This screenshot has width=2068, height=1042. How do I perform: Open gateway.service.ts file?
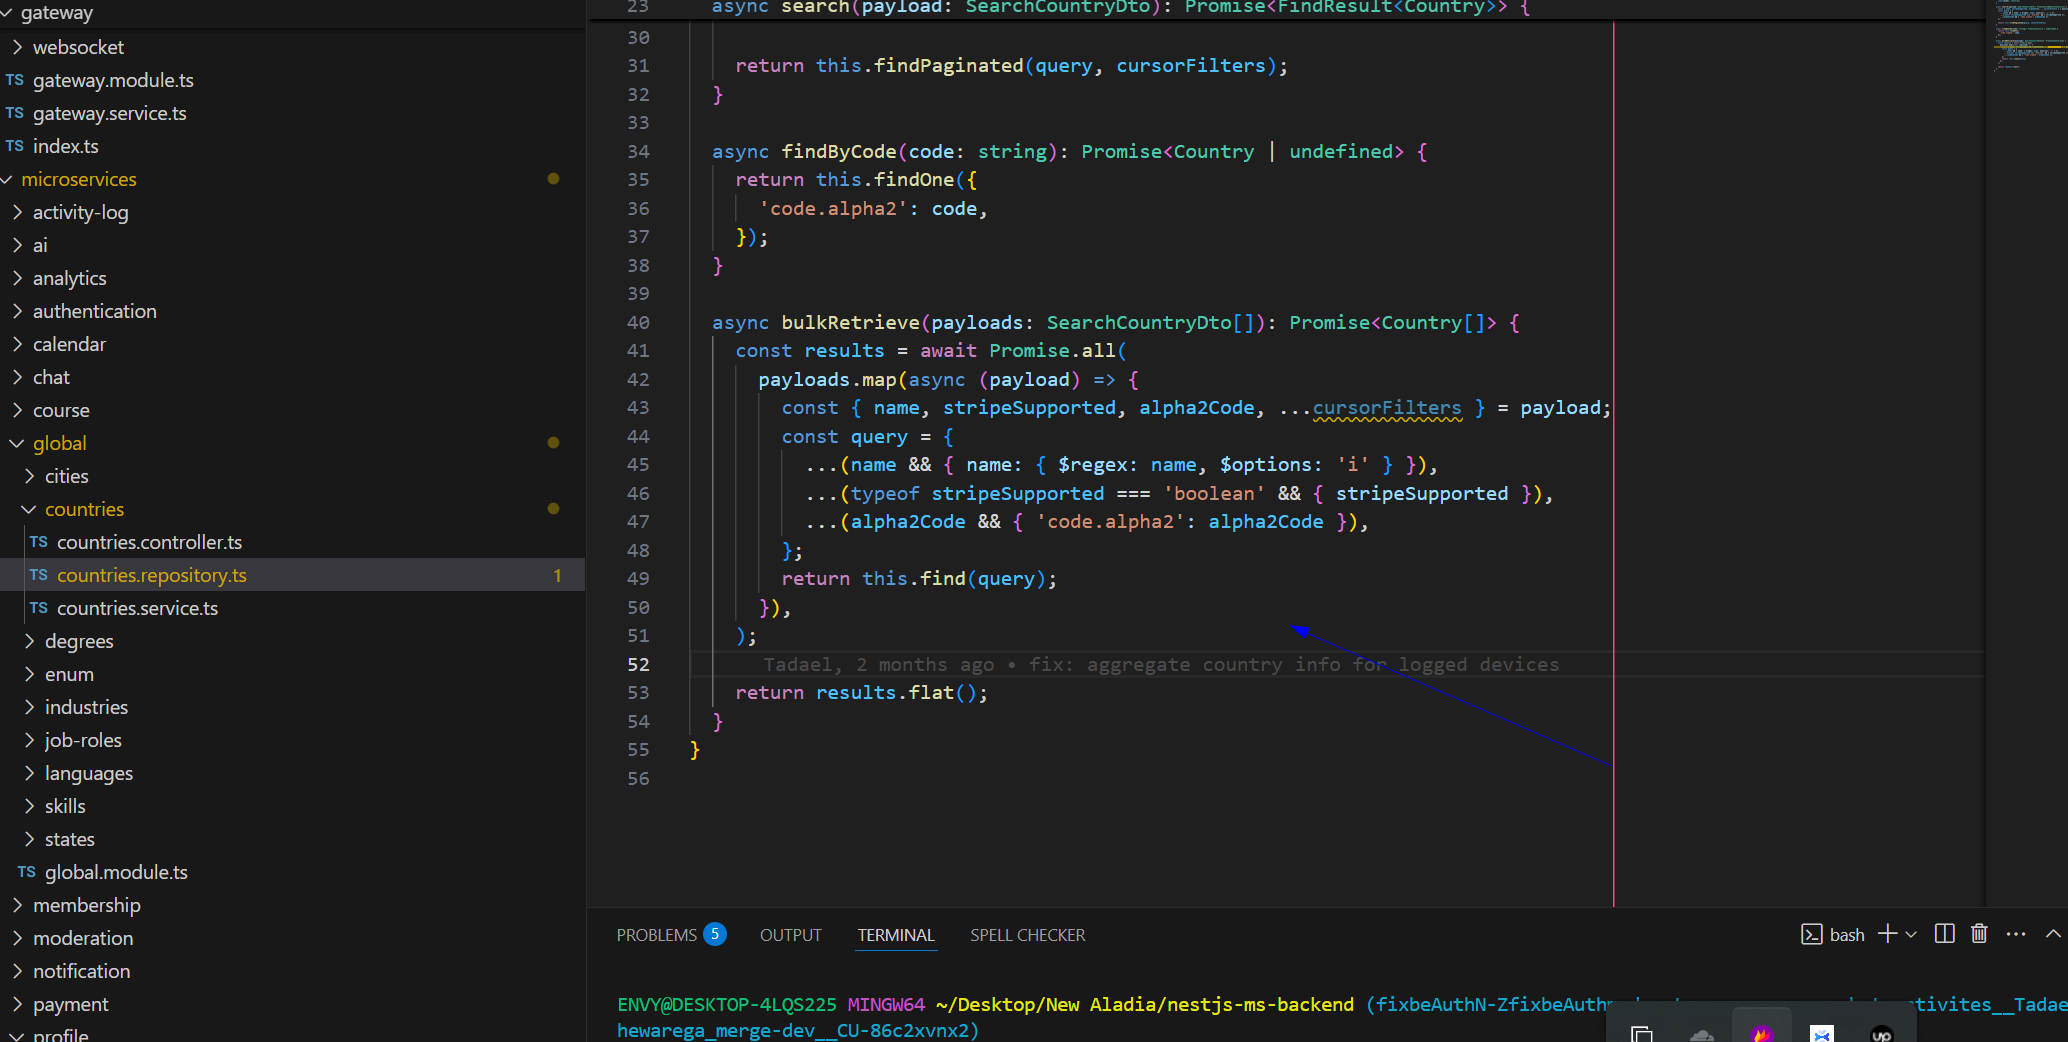coord(109,113)
